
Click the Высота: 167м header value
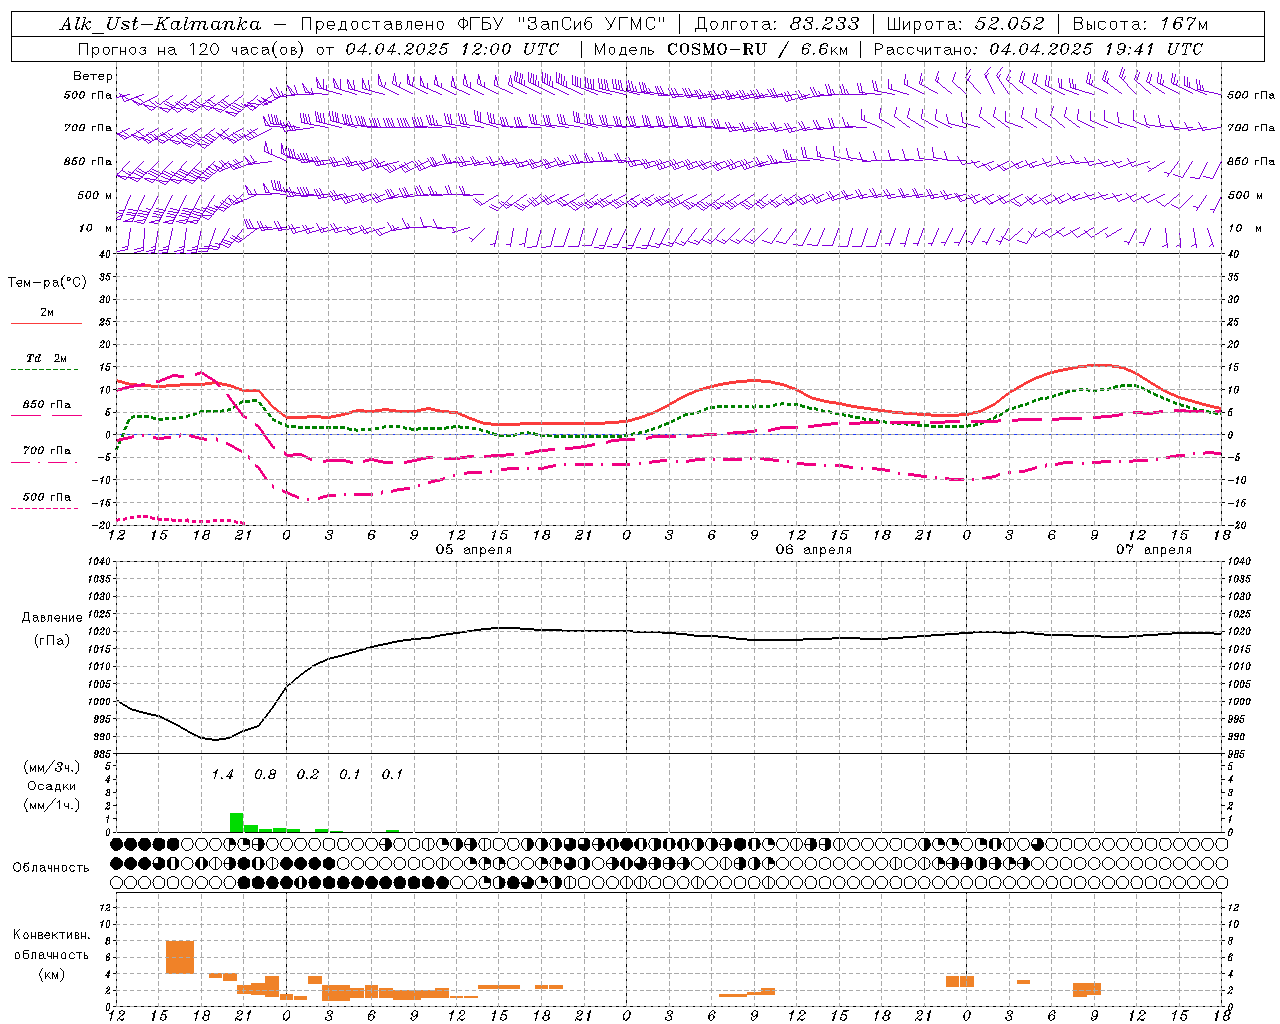[1140, 24]
